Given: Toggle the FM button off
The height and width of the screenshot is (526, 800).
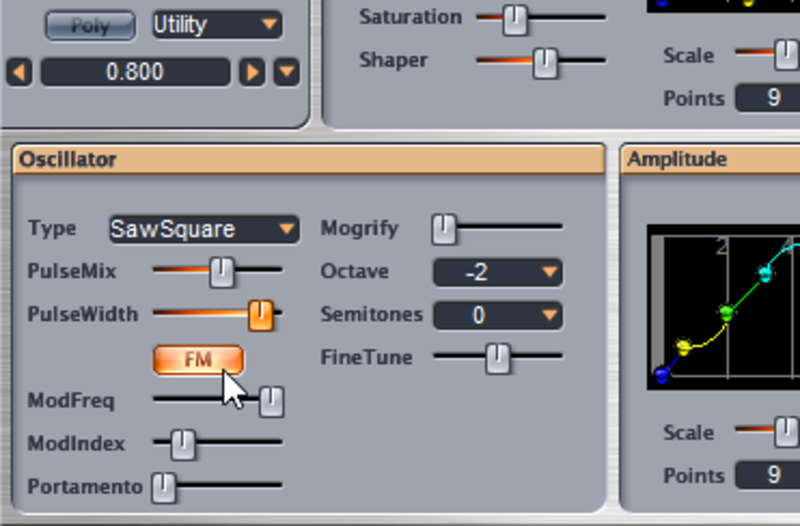Looking at the screenshot, I should [198, 360].
